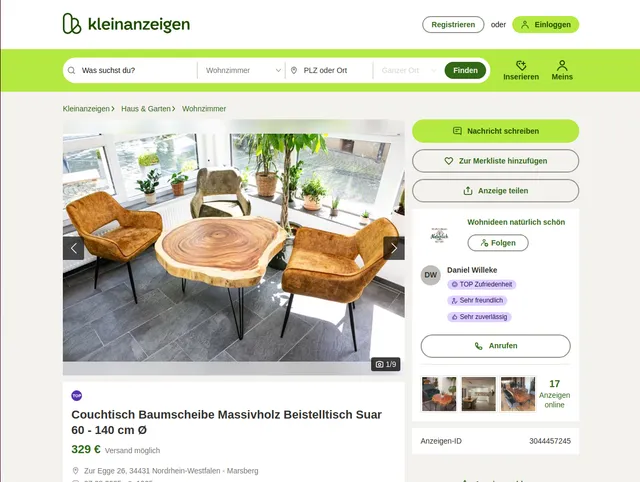Viewport: 640px width, 482px height.
Task: Click the PLZ oder Ort field
Action: (330, 70)
